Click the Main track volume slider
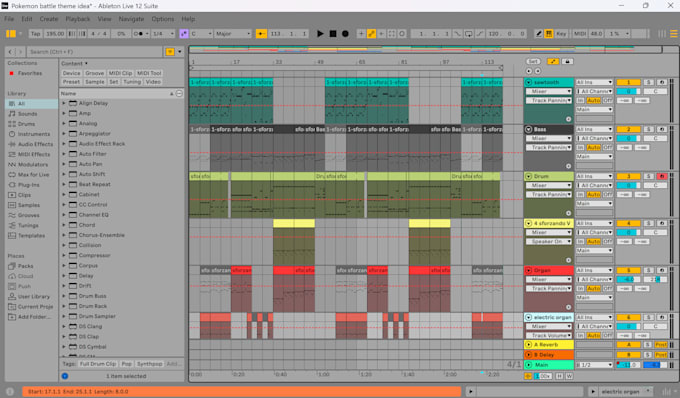 click(628, 365)
